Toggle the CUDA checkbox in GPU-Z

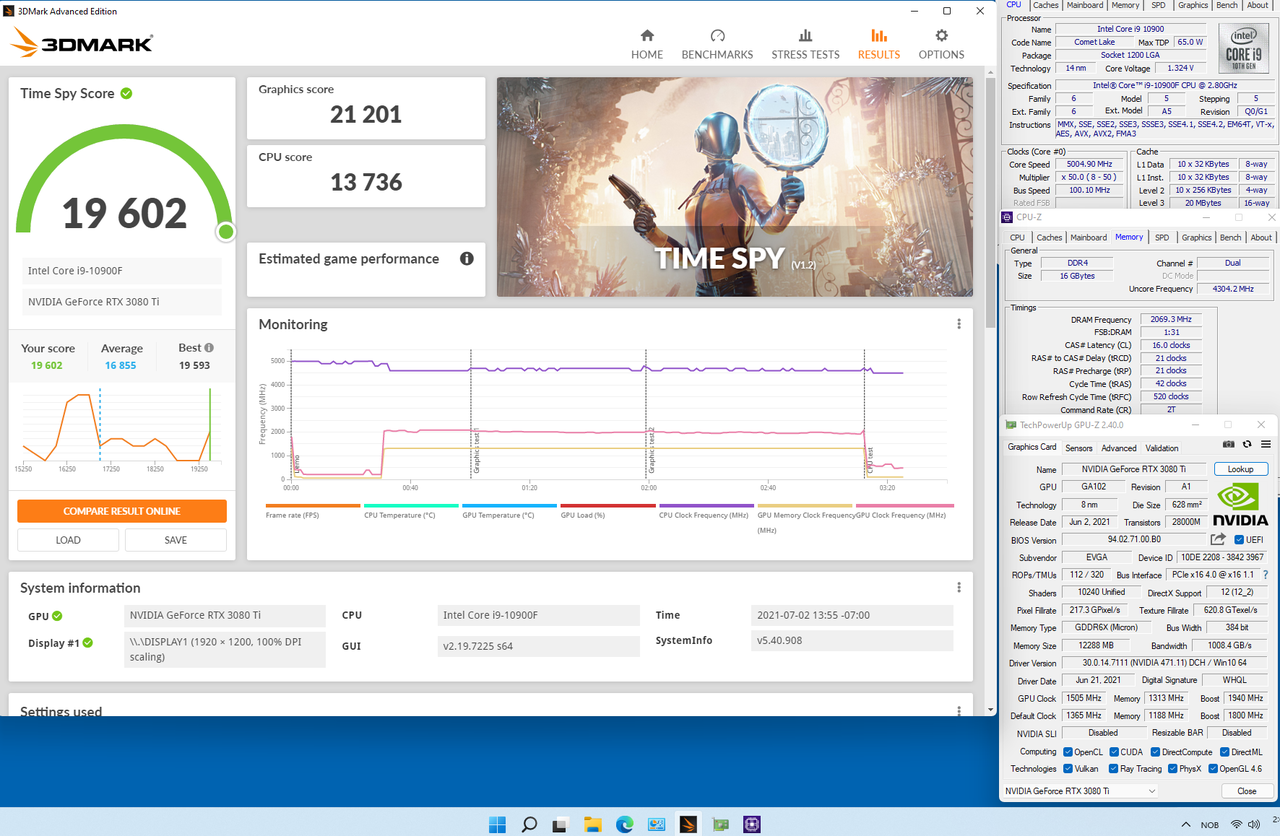pyautogui.click(x=1114, y=752)
